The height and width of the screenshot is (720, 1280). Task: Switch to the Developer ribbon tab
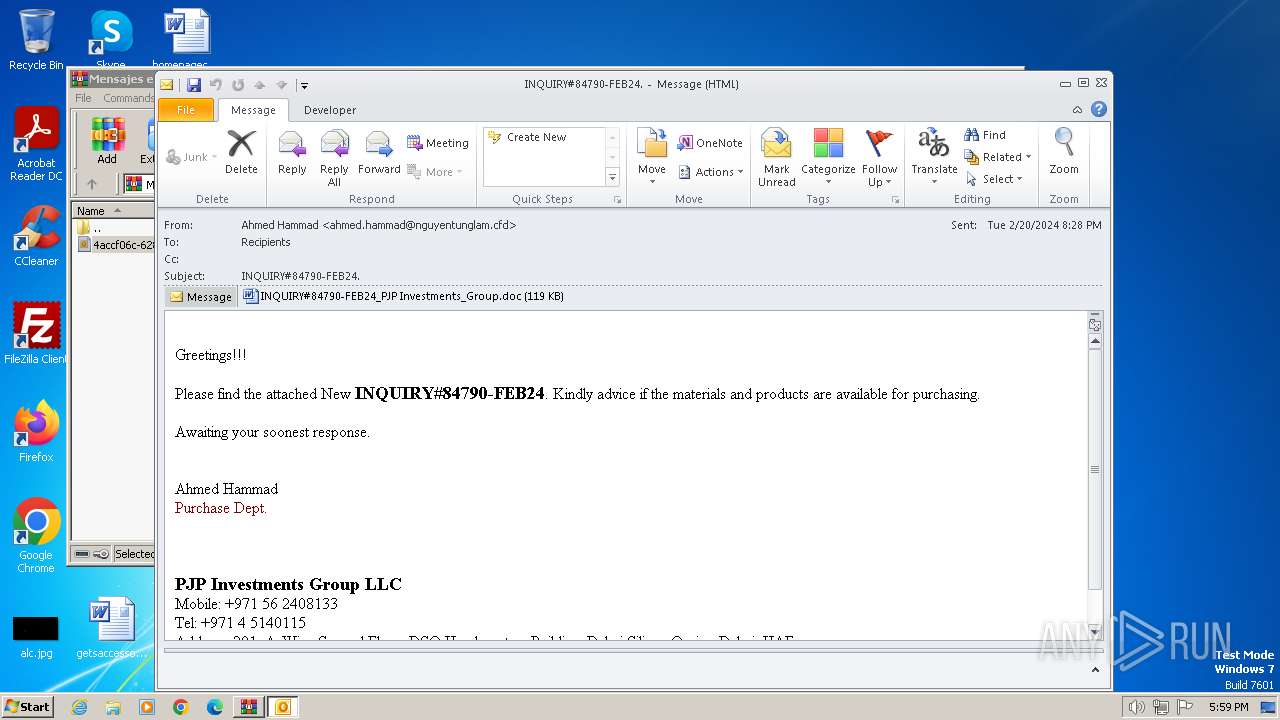(330, 110)
